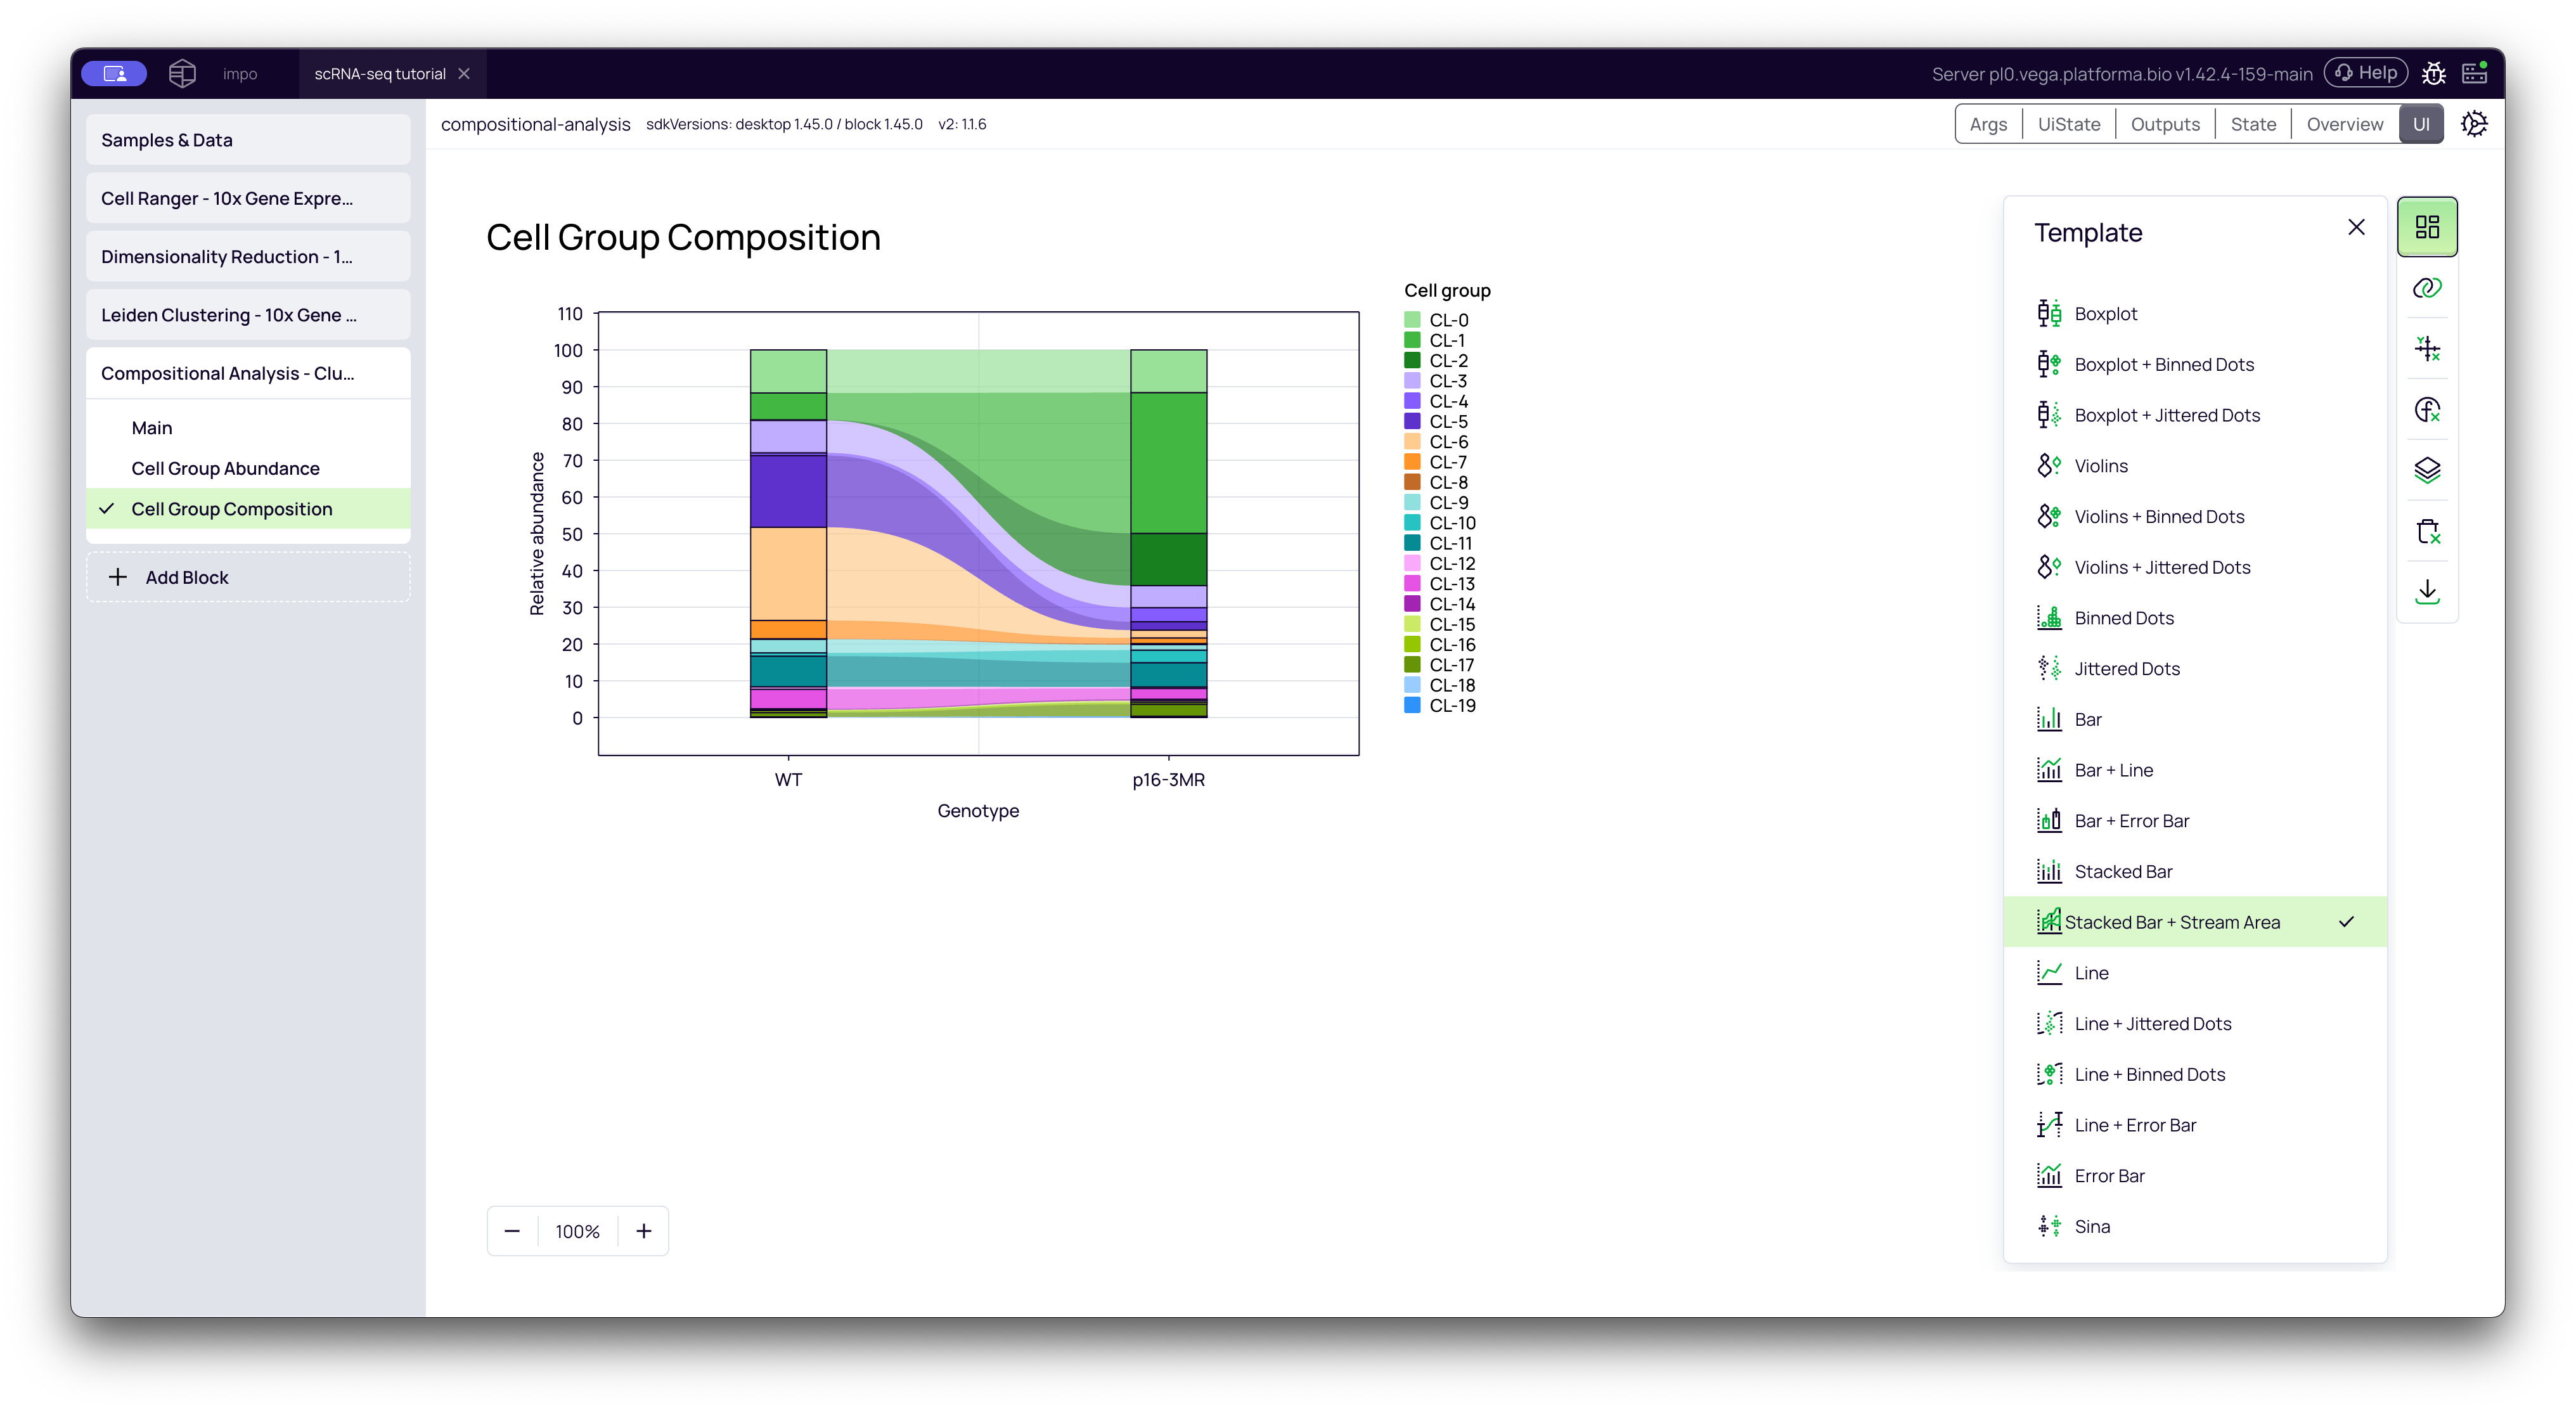The height and width of the screenshot is (1411, 2576).
Task: Open the data mapping link icon
Action: 2427,289
